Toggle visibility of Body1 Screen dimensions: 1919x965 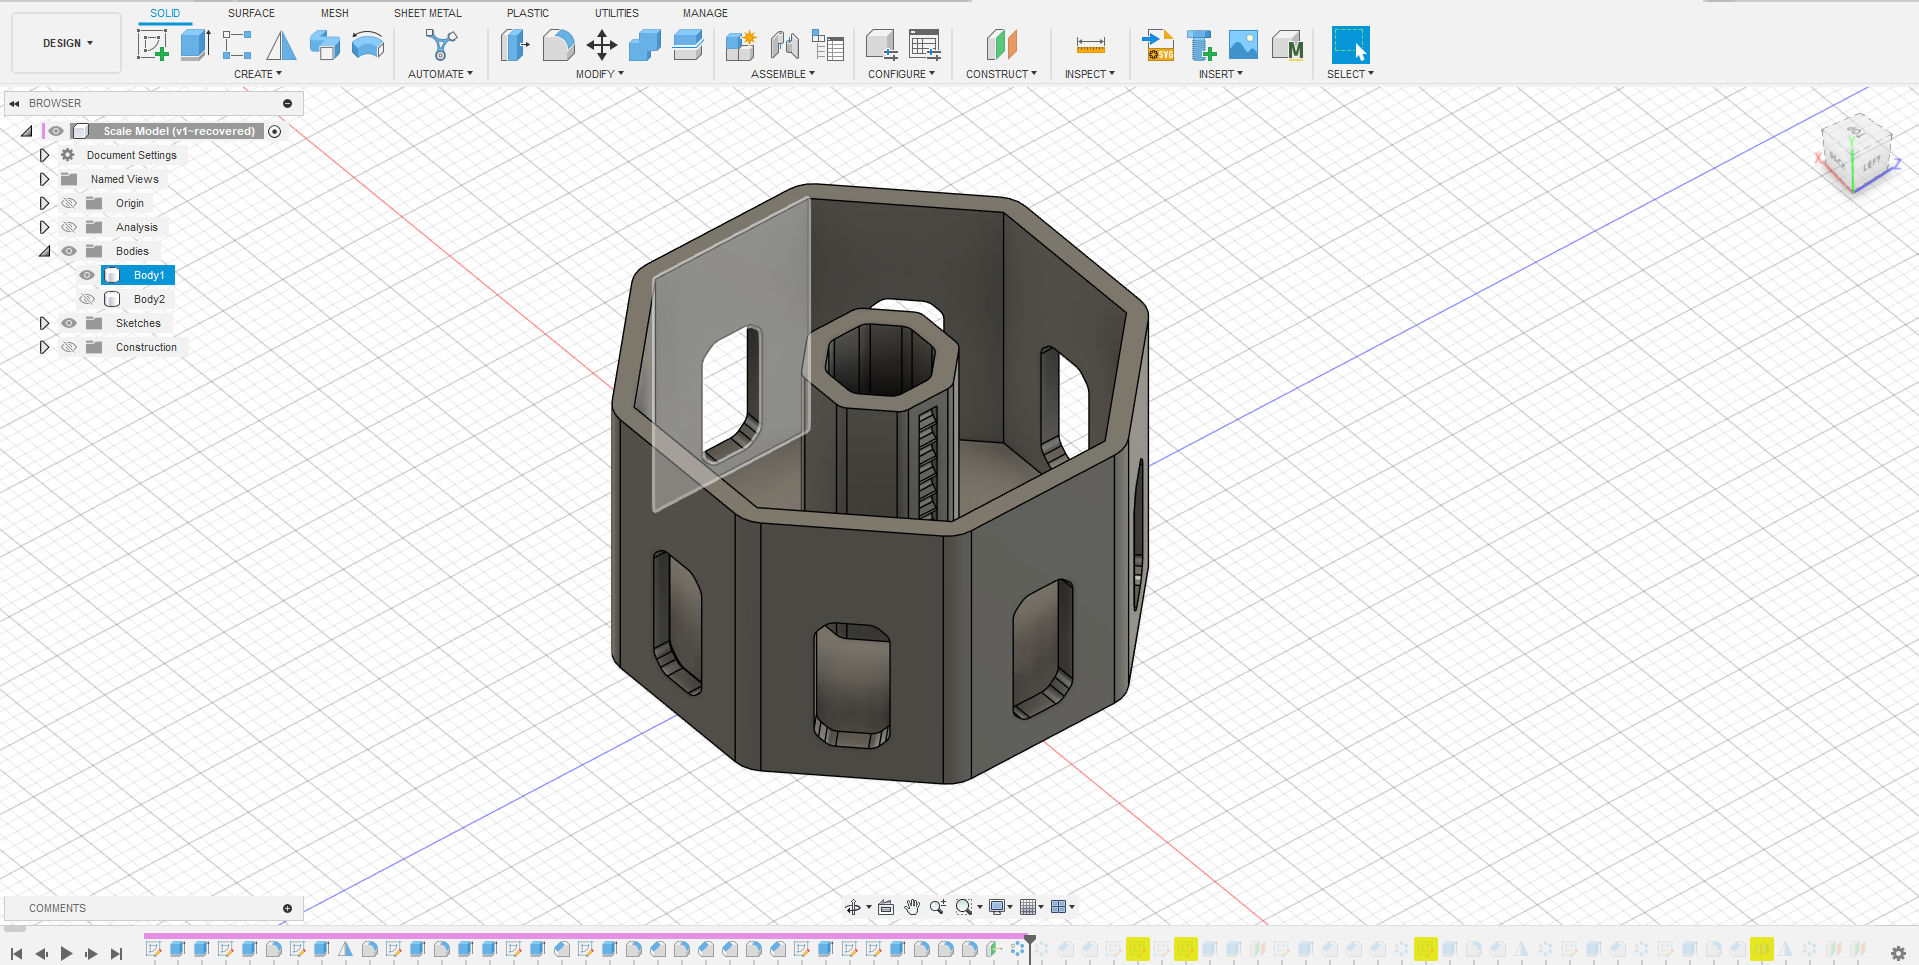click(87, 275)
